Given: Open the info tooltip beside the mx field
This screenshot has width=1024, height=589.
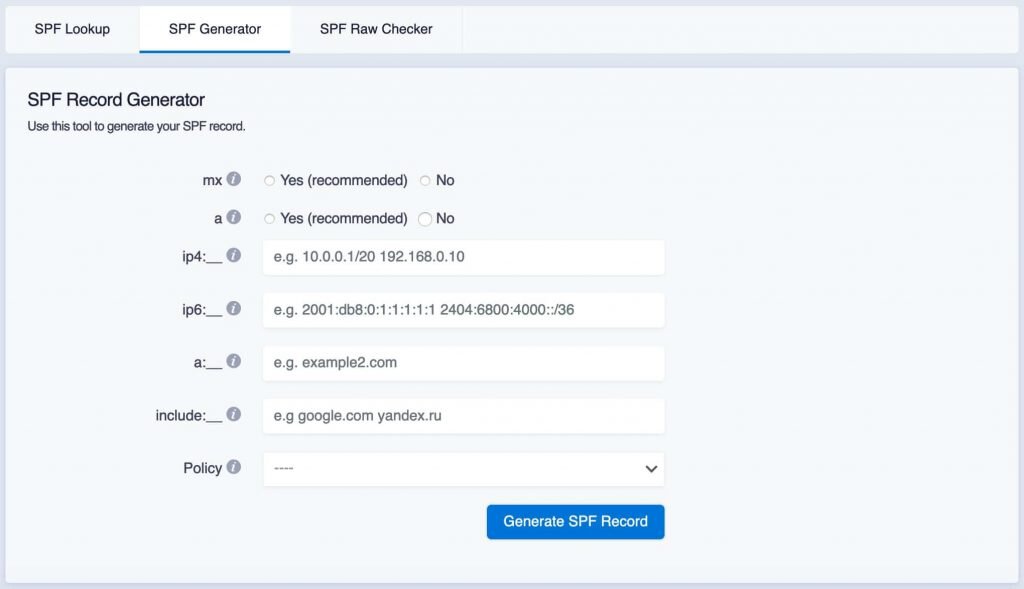Looking at the screenshot, I should click(234, 179).
